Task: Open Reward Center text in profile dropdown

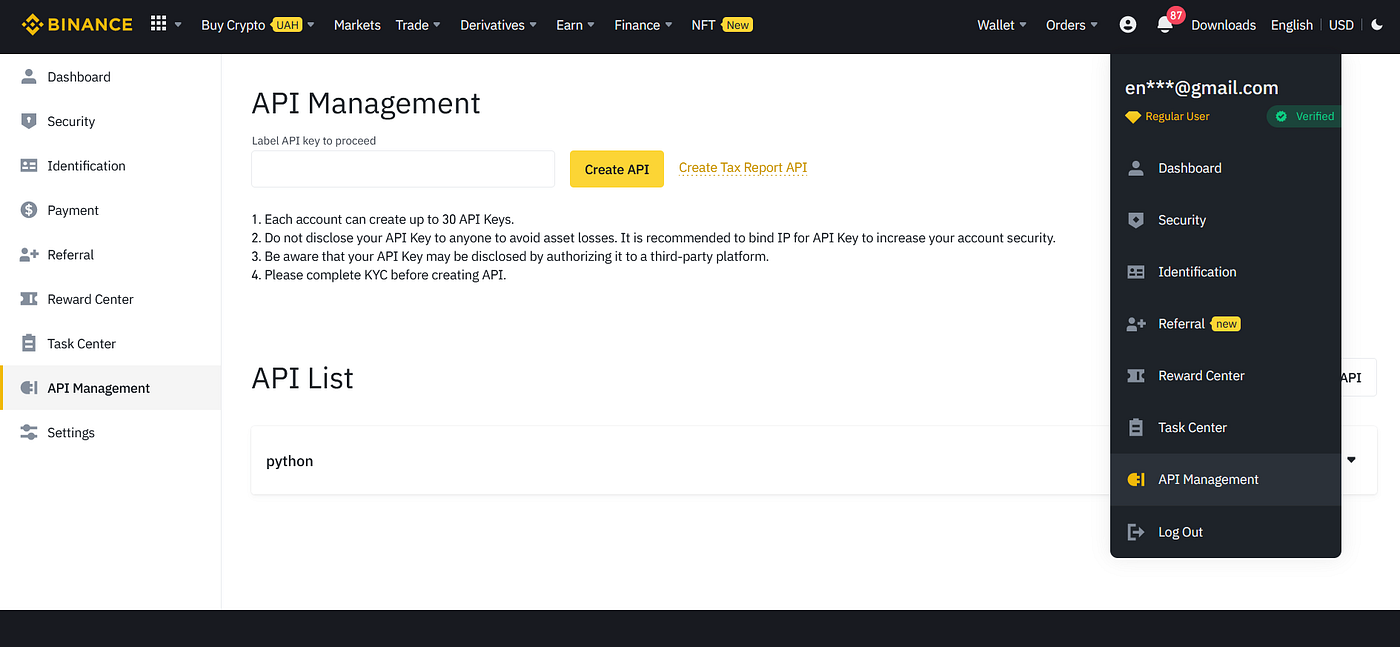Action: (x=1201, y=376)
